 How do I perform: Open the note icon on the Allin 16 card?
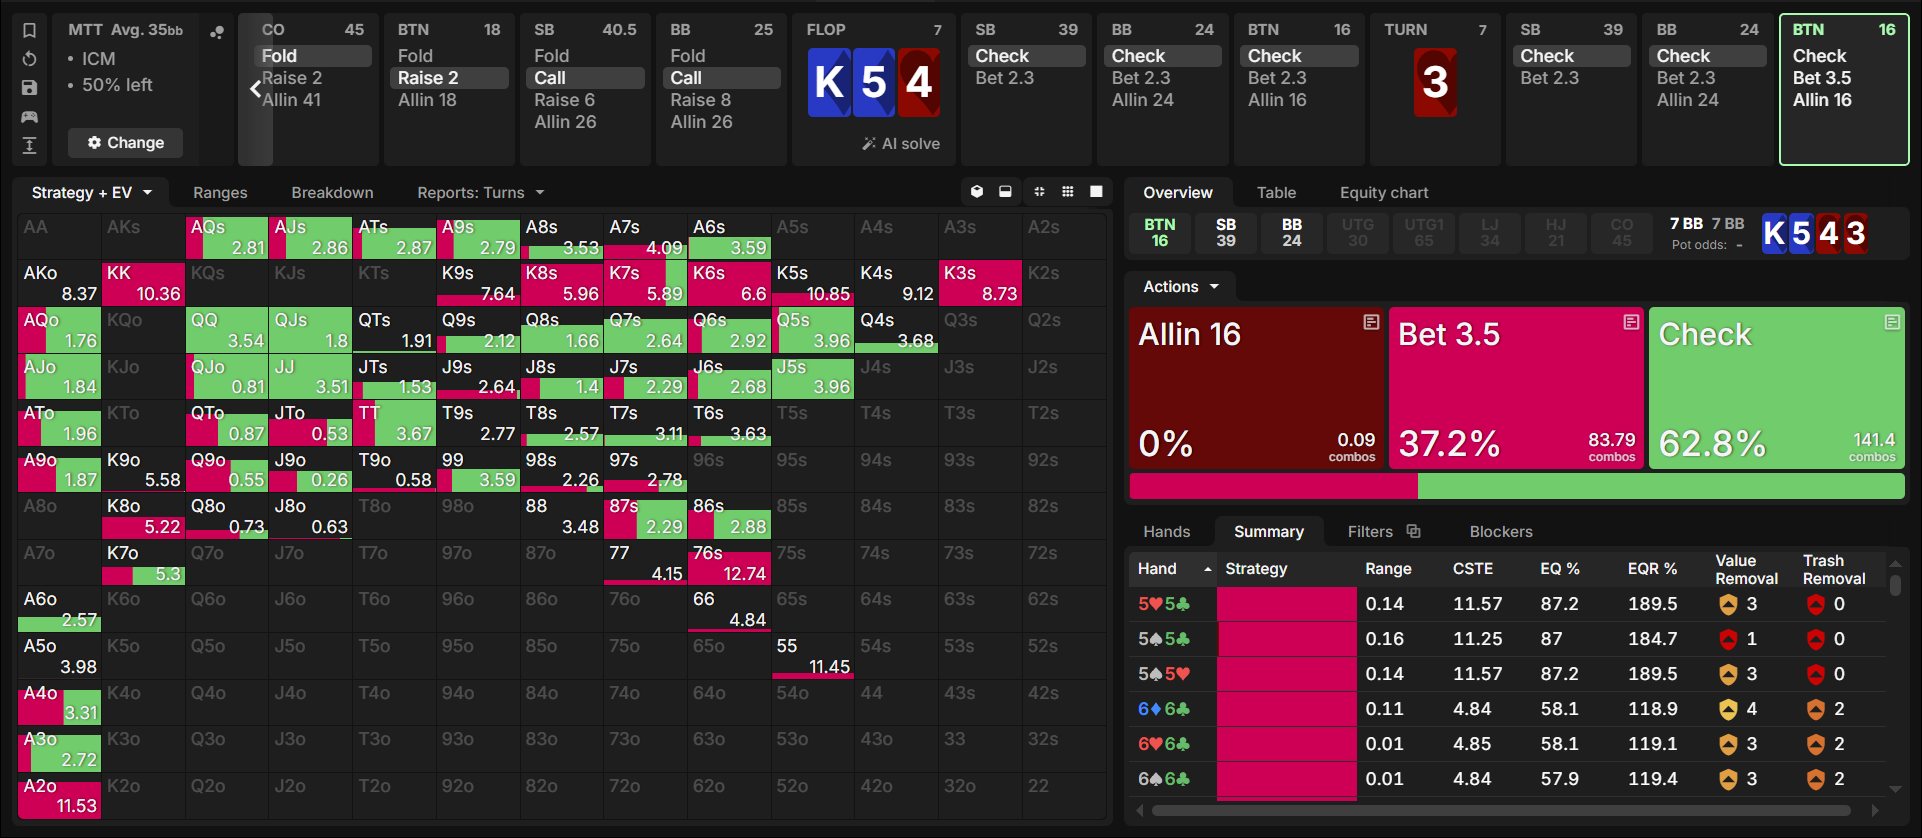[1371, 322]
